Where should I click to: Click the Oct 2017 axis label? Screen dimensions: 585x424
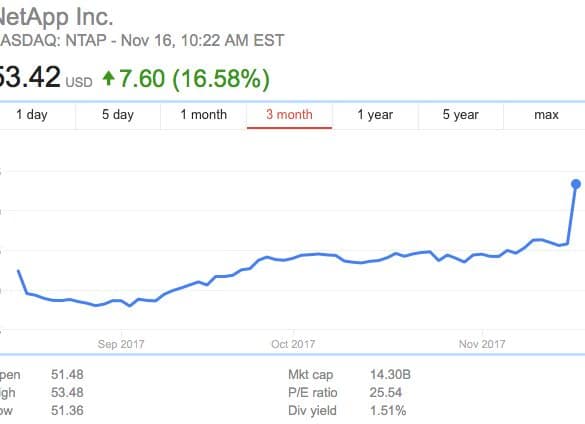tap(293, 344)
